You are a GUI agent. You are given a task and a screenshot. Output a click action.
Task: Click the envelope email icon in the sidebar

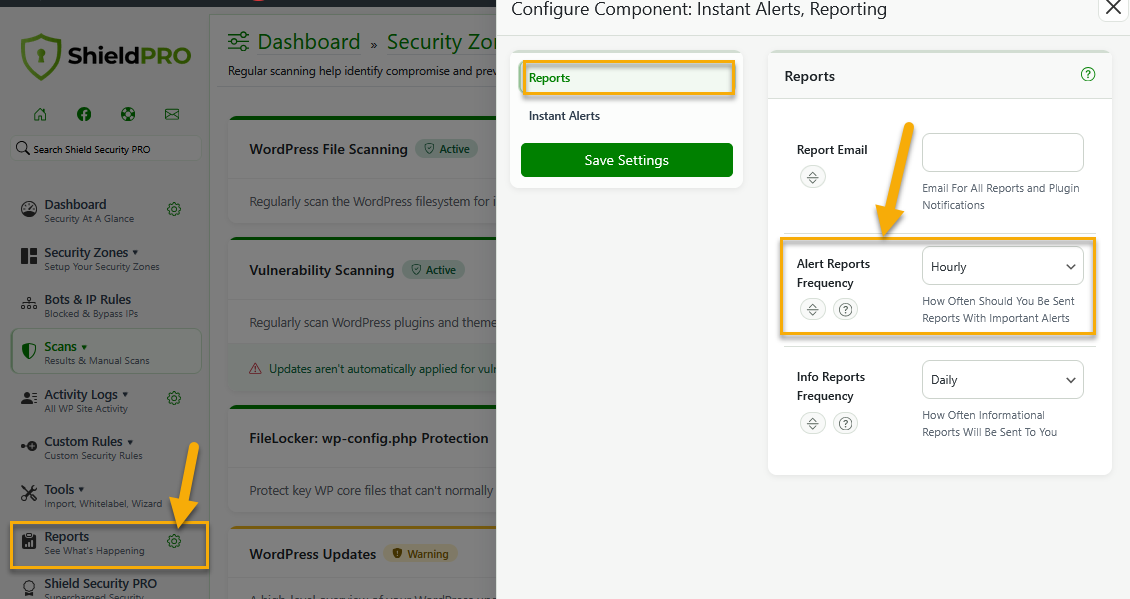[x=172, y=114]
